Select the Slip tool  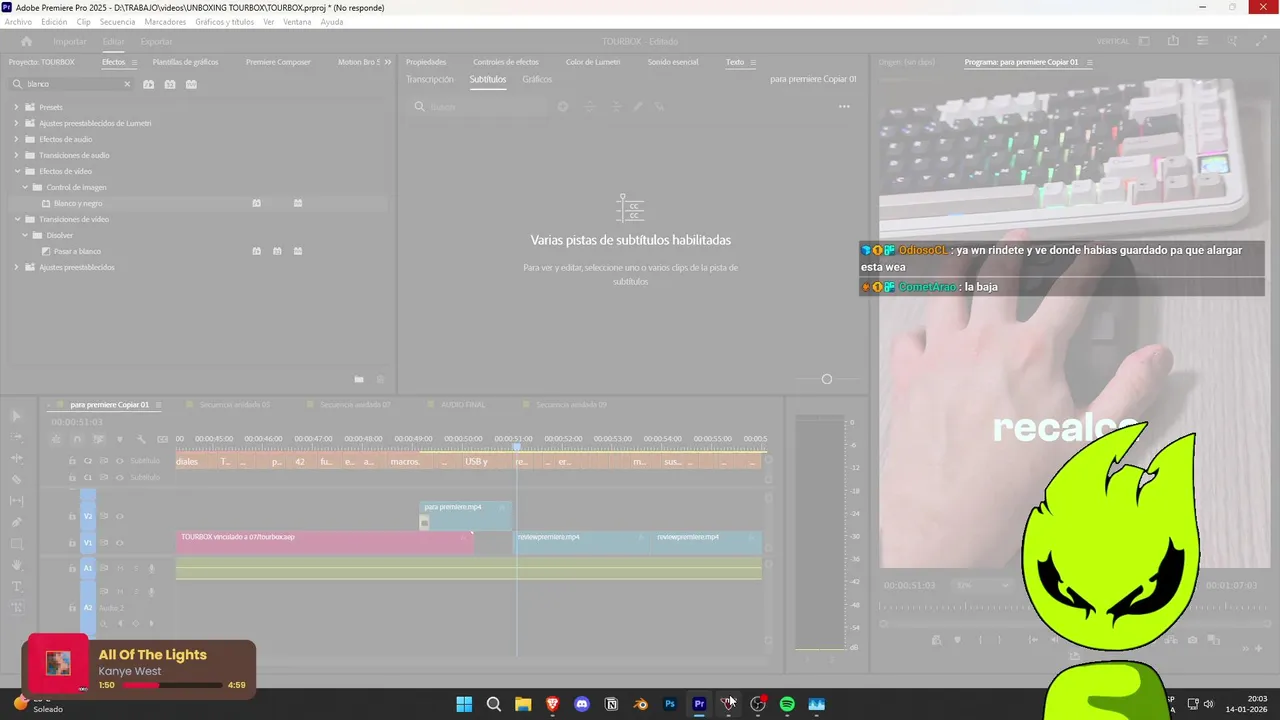[x=17, y=501]
